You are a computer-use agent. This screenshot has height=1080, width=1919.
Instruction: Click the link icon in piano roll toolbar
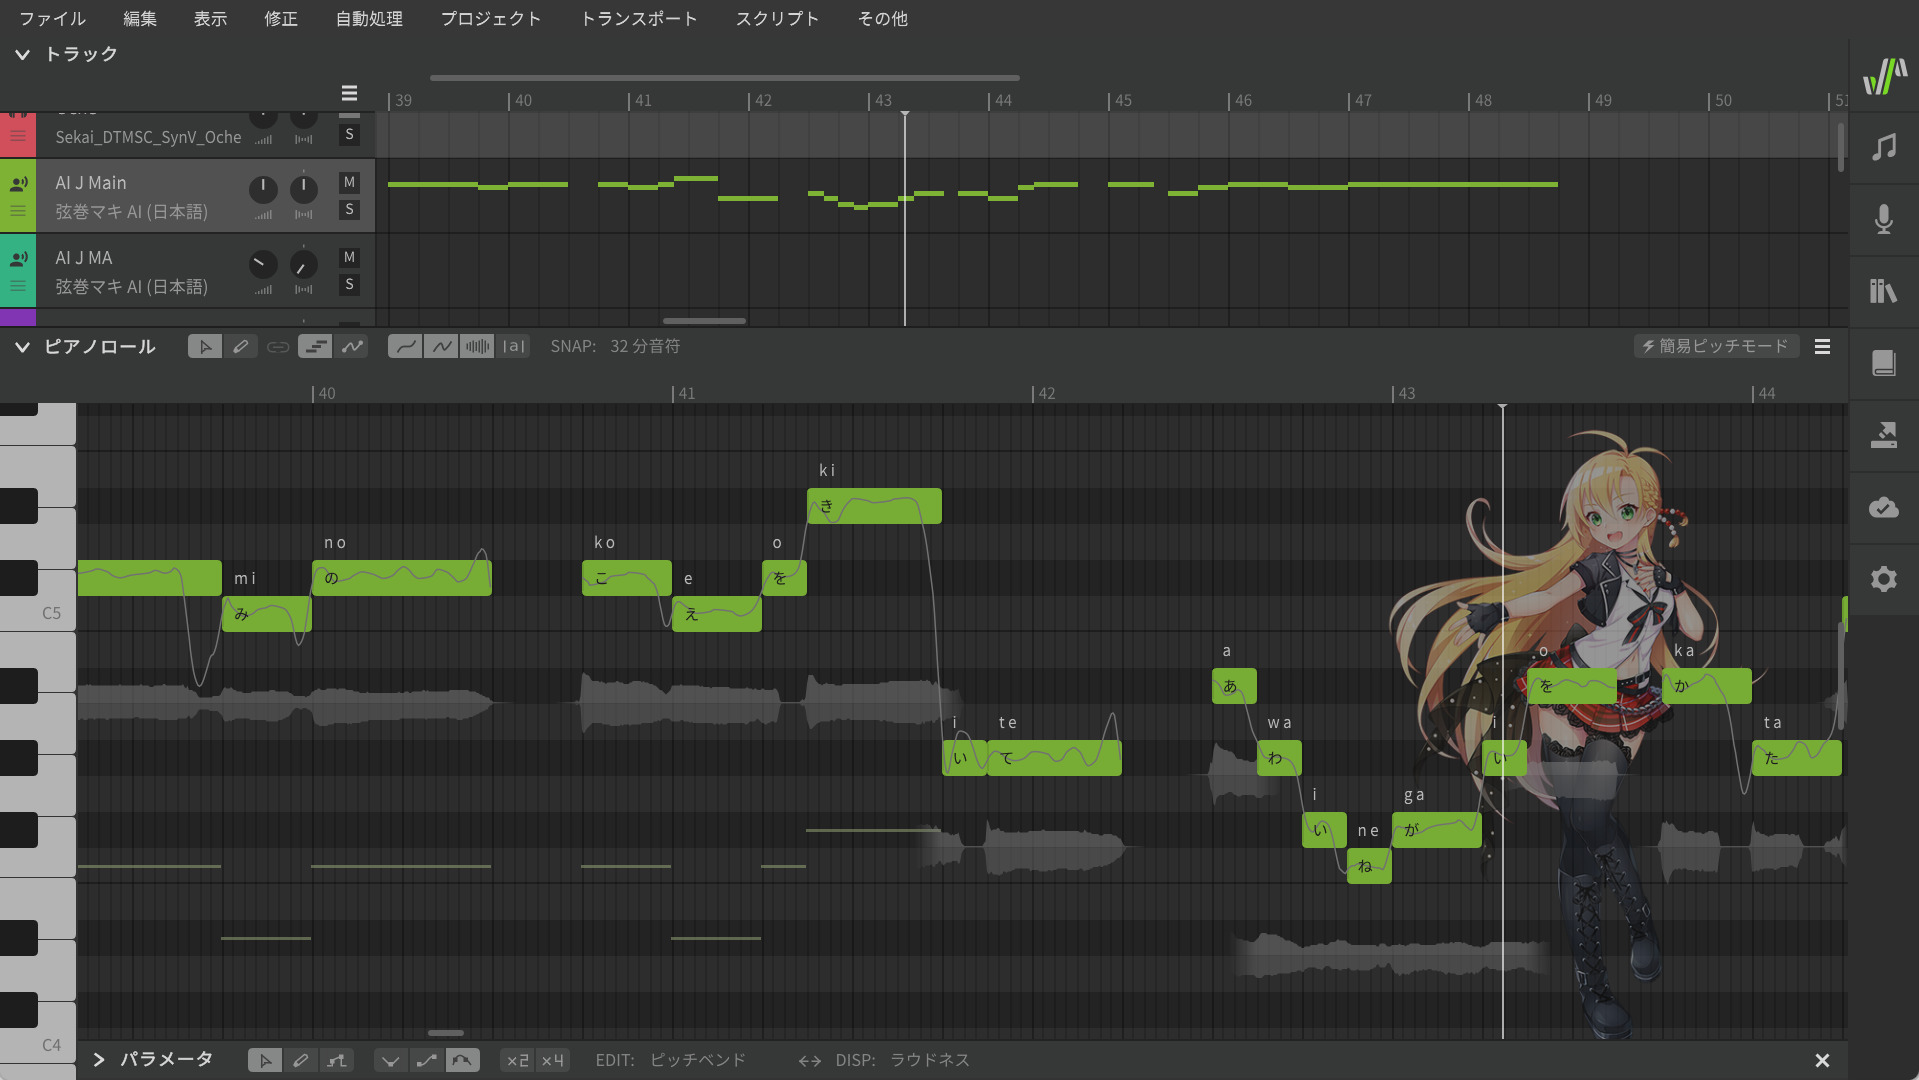(x=278, y=346)
